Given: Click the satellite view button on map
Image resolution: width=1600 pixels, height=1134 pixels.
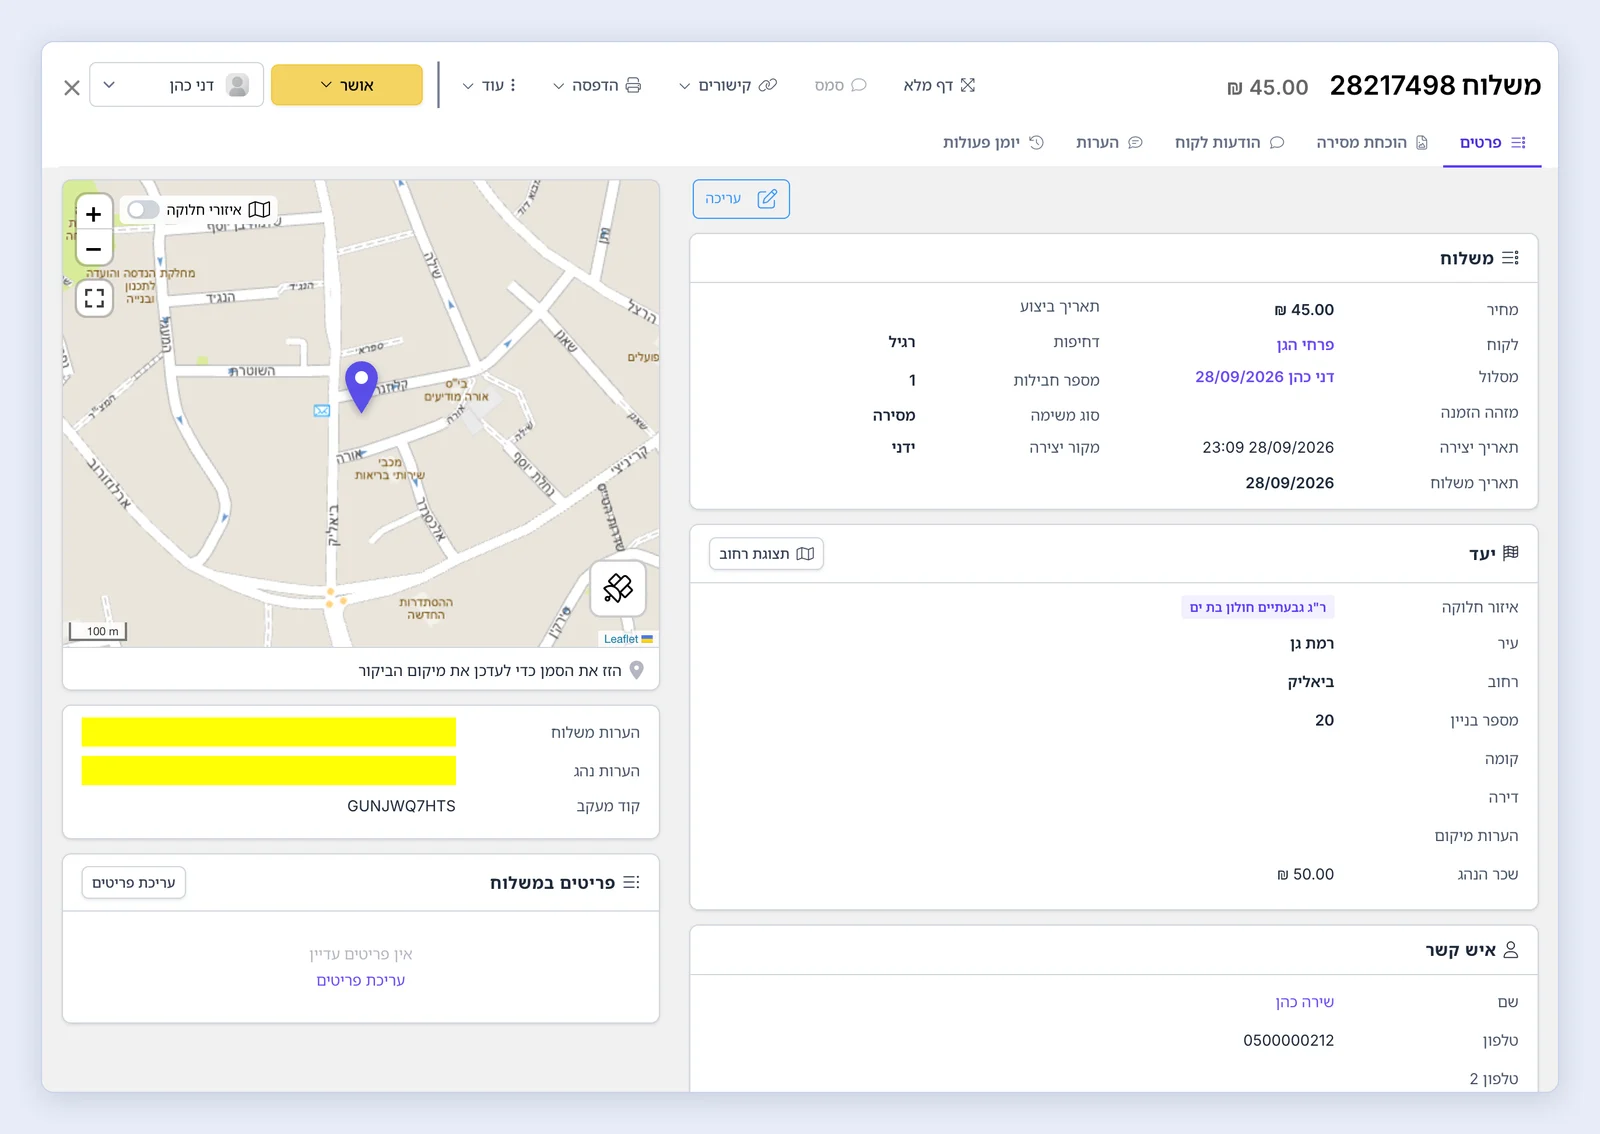Looking at the screenshot, I should pyautogui.click(x=618, y=588).
